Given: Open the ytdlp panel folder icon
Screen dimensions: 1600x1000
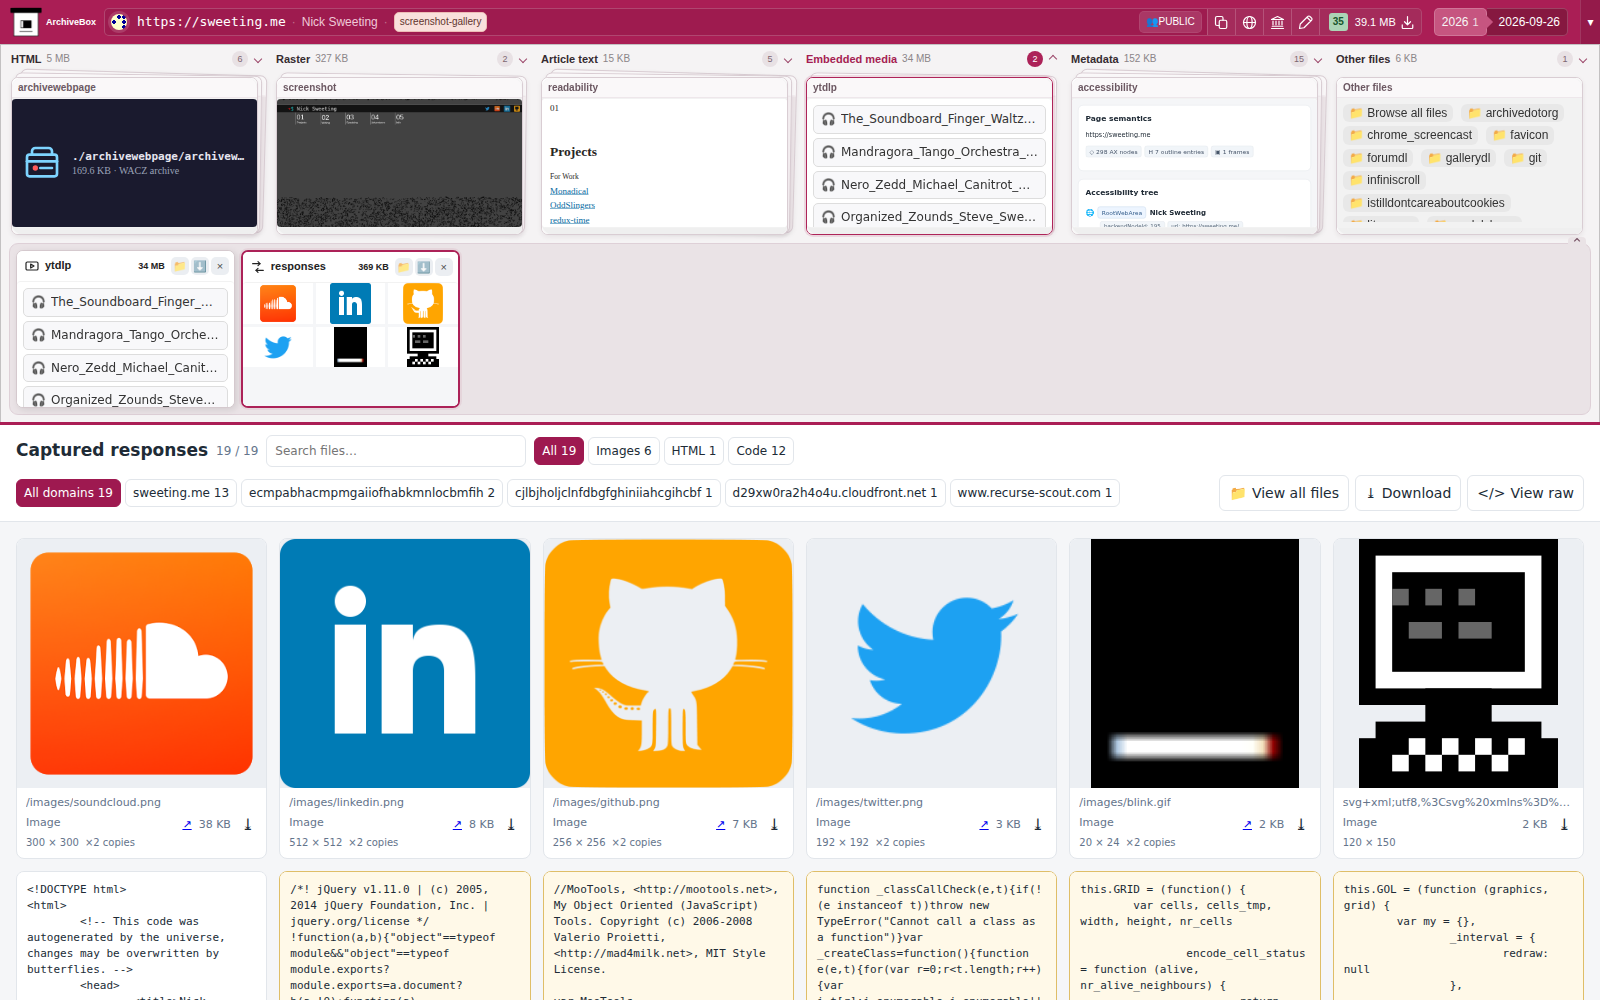Looking at the screenshot, I should click(180, 266).
